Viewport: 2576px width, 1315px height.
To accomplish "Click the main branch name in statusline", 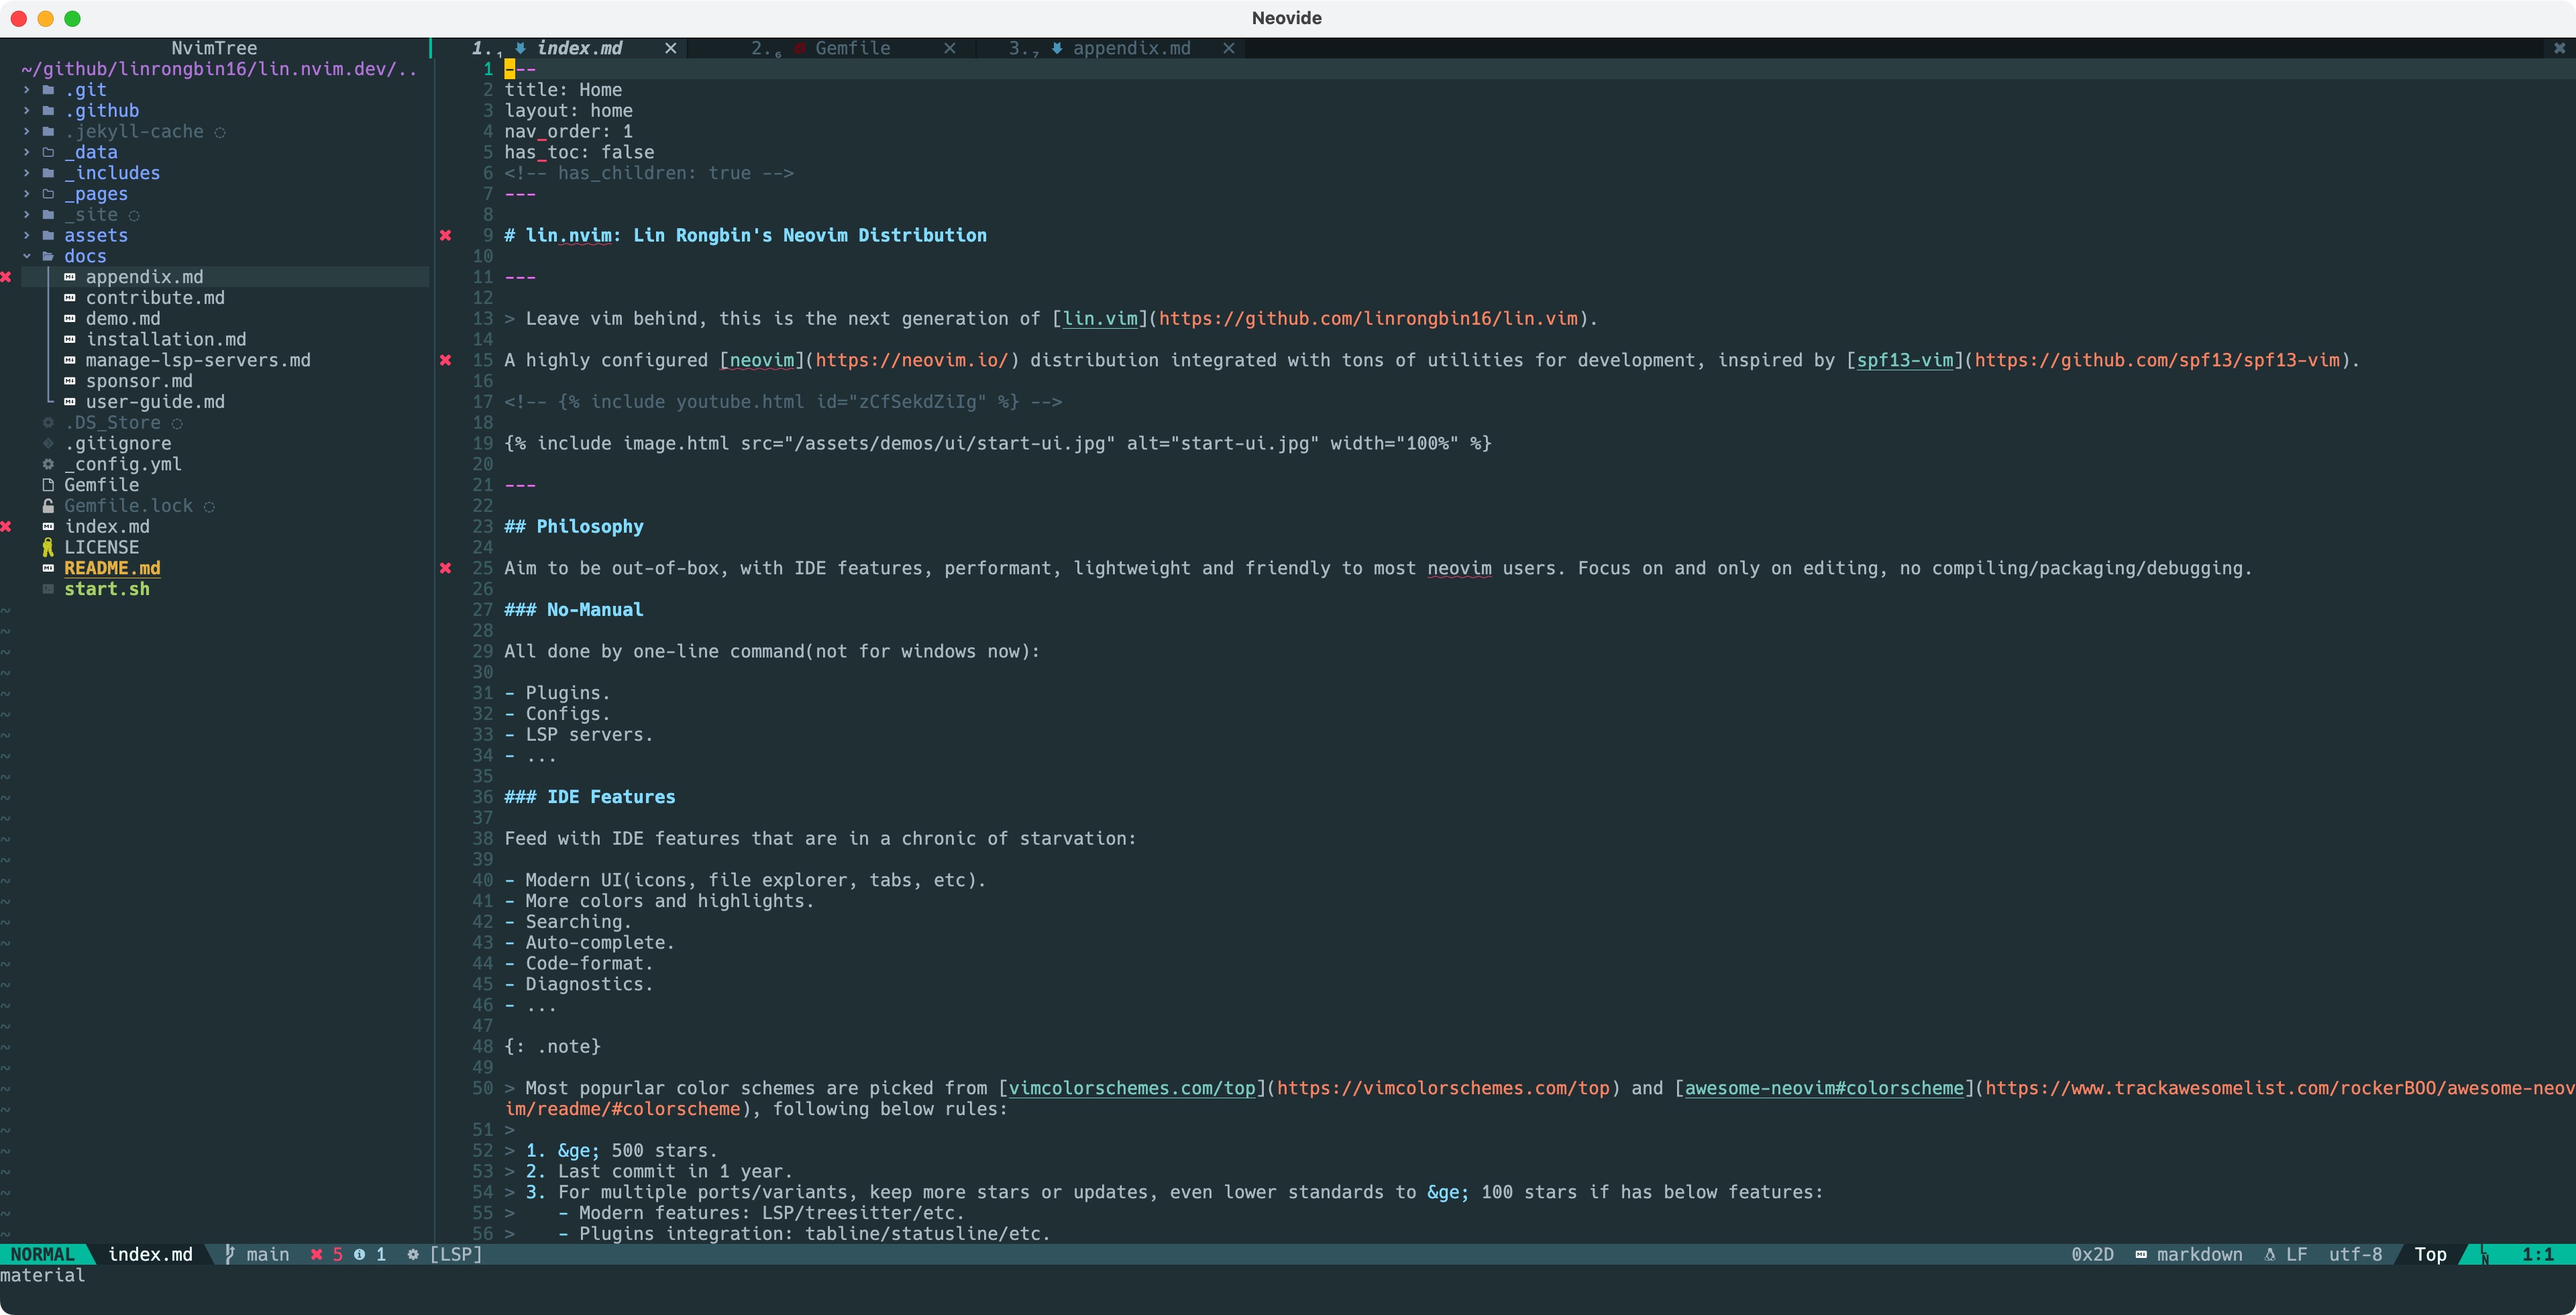I will 268,1254.
